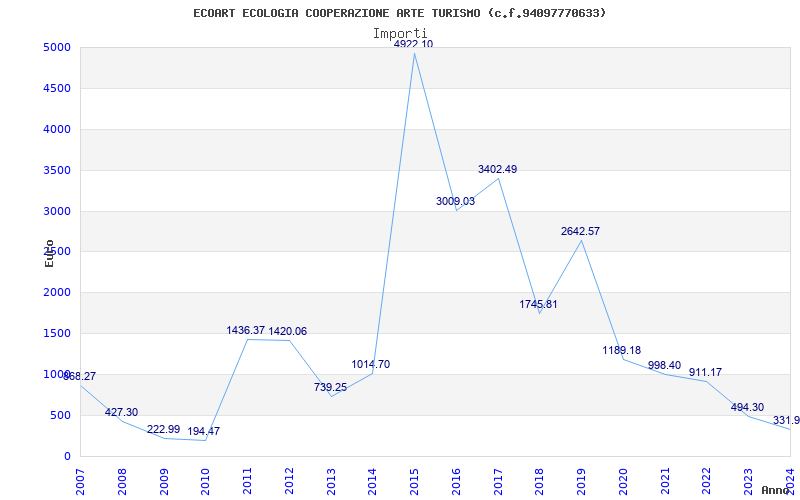Viewport: 800px width, 500px height.
Task: Click the 2007 year axis label
Action: 81,482
